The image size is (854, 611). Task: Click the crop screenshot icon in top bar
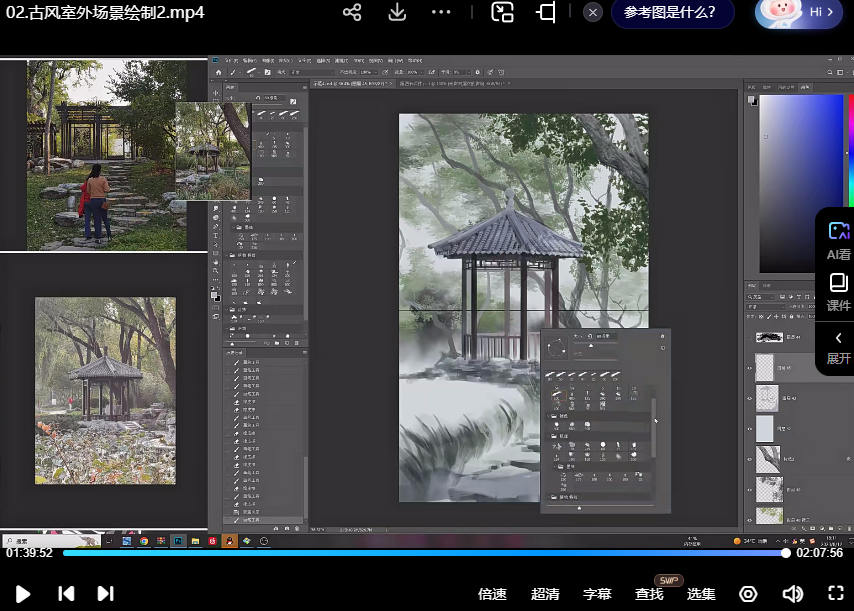click(546, 12)
